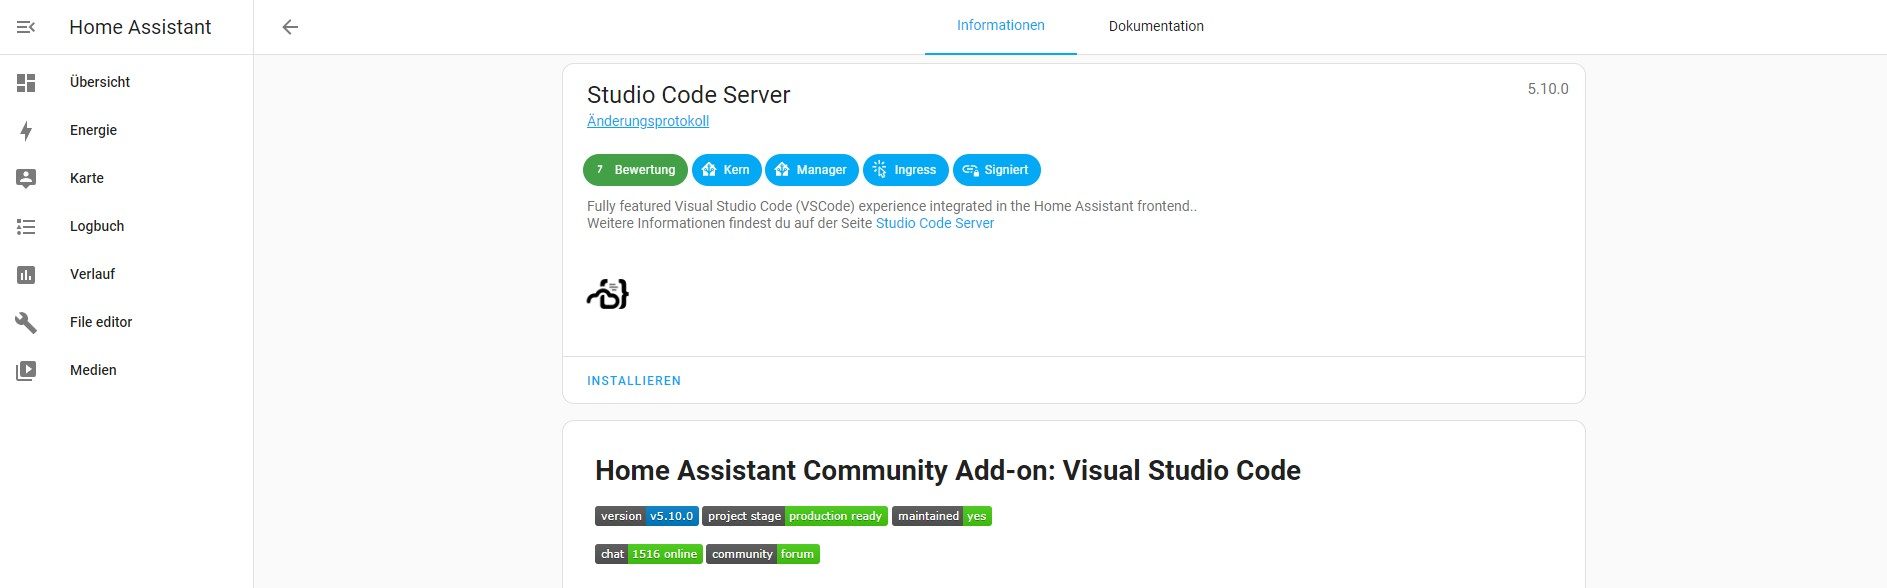Screen dimensions: 1887x588
Task: Click the Studio Code Server card title
Action: click(x=688, y=95)
